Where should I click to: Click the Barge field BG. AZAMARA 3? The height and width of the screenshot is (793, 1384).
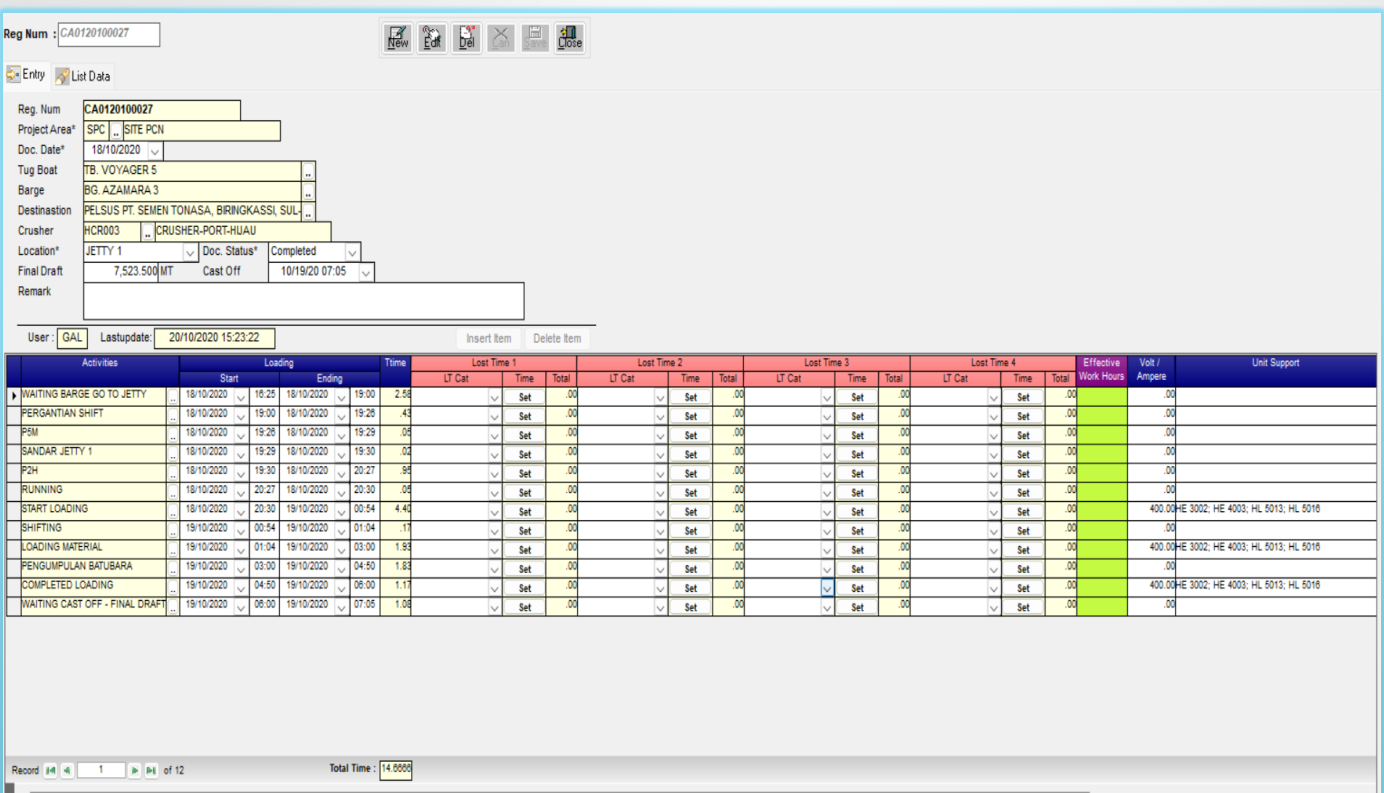click(x=192, y=191)
